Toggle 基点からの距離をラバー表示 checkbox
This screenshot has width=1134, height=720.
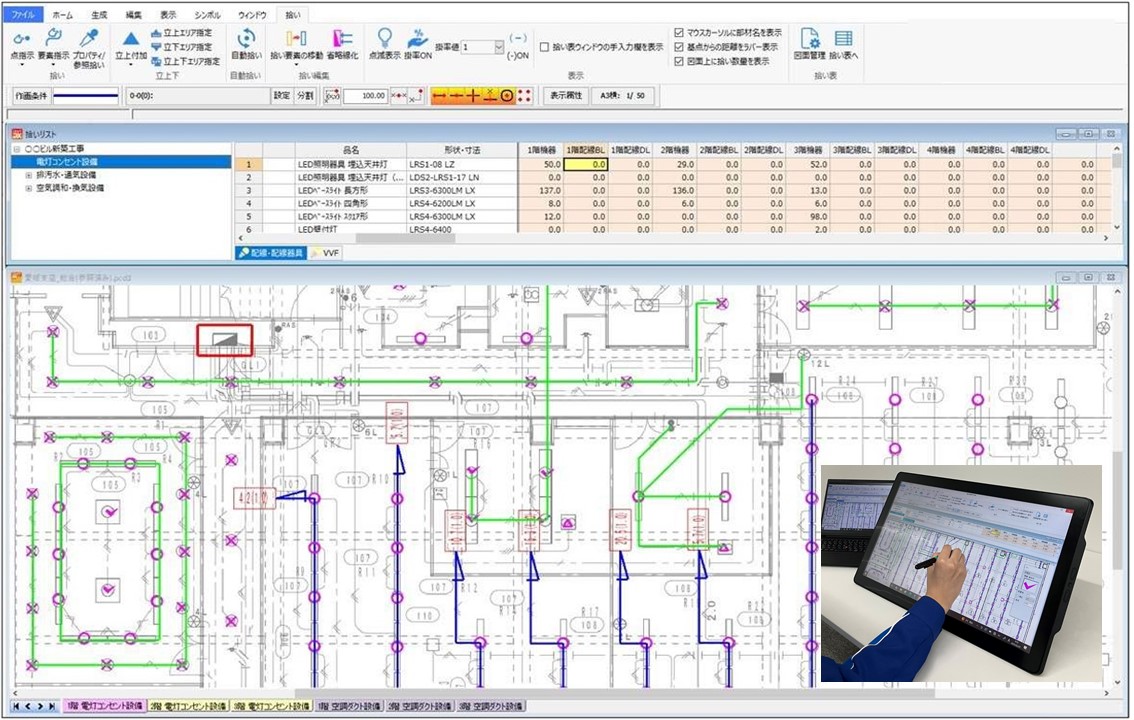680,46
